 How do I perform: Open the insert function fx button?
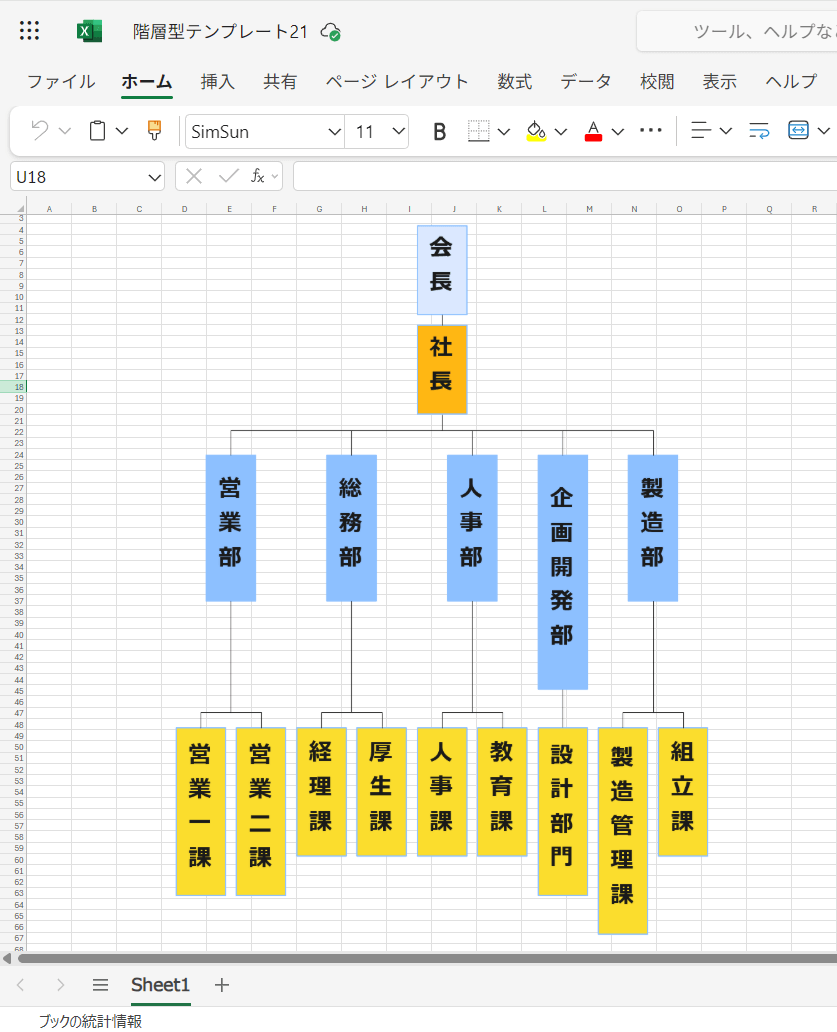point(257,176)
